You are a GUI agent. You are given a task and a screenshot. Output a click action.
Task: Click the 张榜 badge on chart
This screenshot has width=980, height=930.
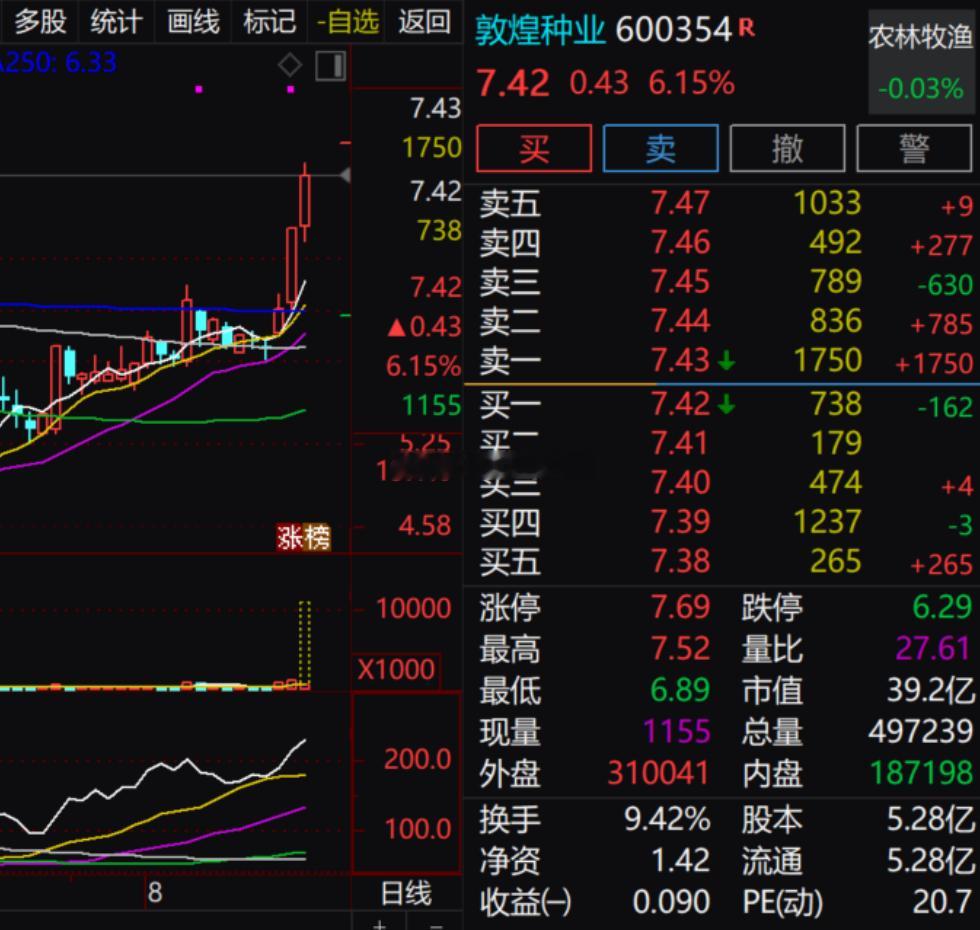(x=304, y=538)
